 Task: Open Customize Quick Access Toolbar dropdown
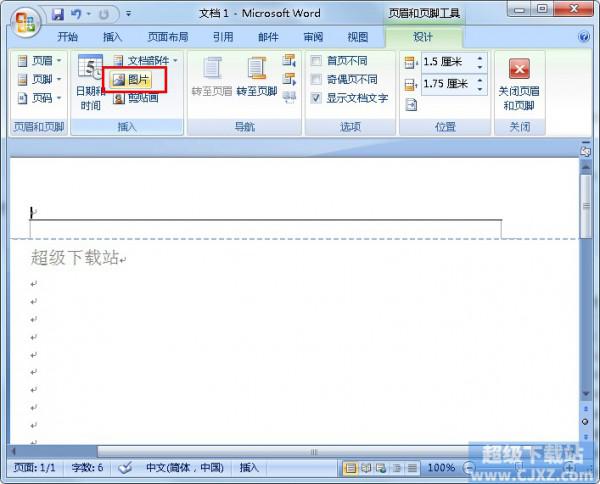click(x=129, y=14)
